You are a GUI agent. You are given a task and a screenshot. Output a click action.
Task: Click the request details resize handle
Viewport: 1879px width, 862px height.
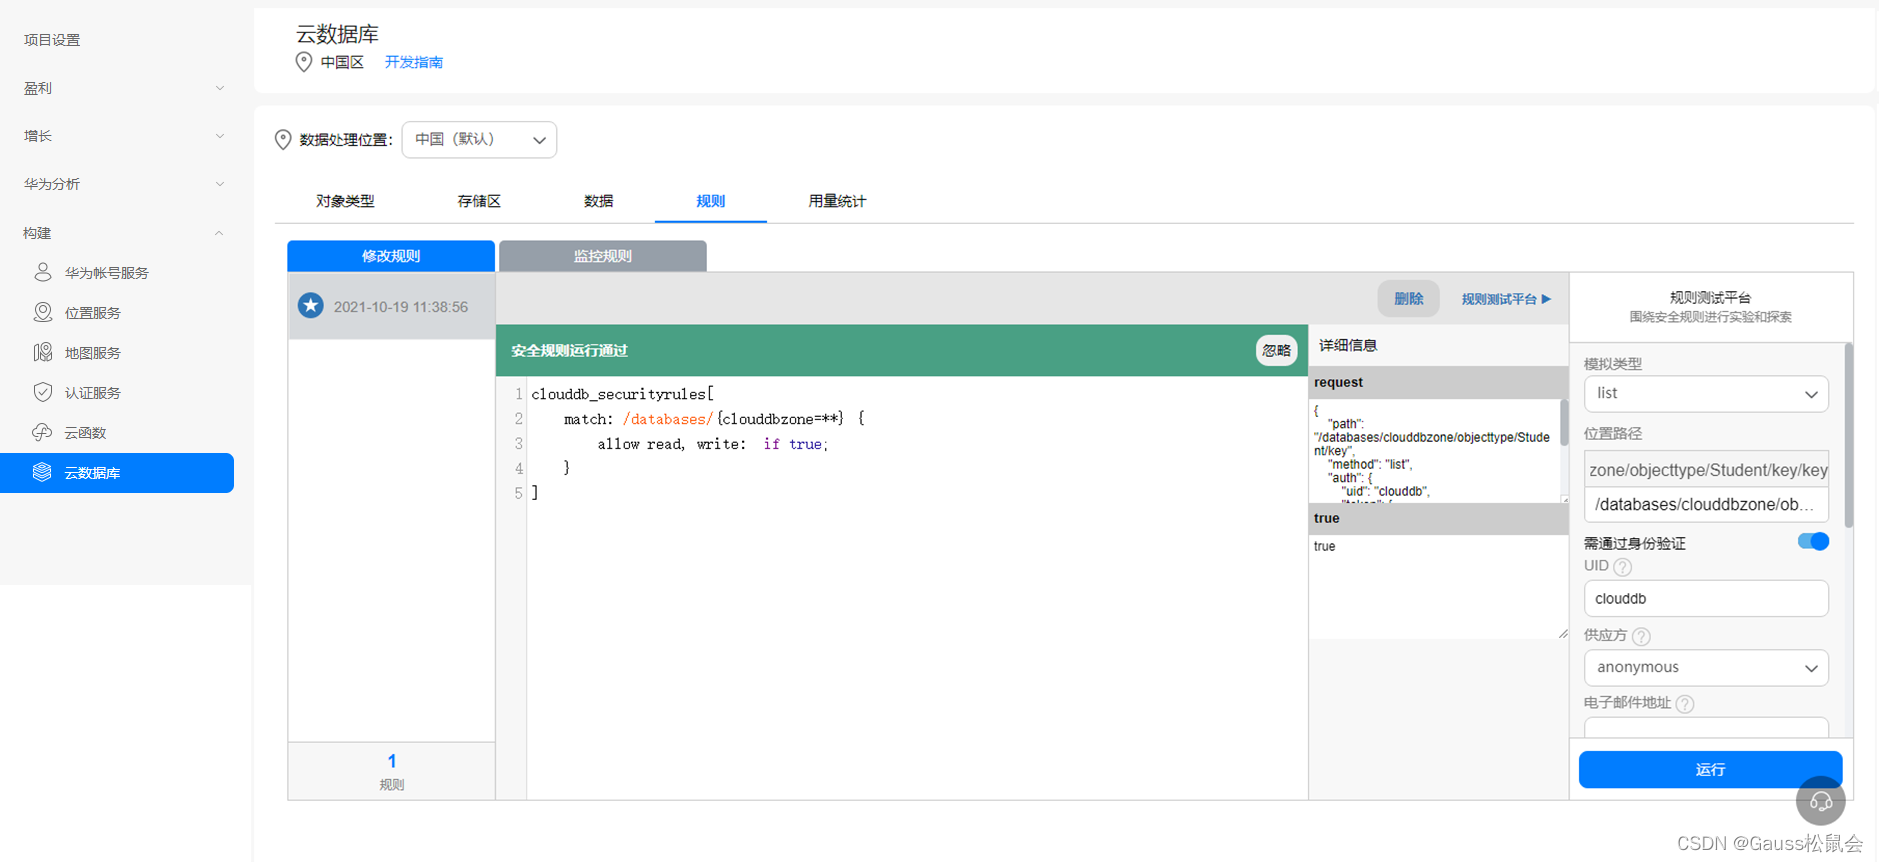(x=1564, y=498)
